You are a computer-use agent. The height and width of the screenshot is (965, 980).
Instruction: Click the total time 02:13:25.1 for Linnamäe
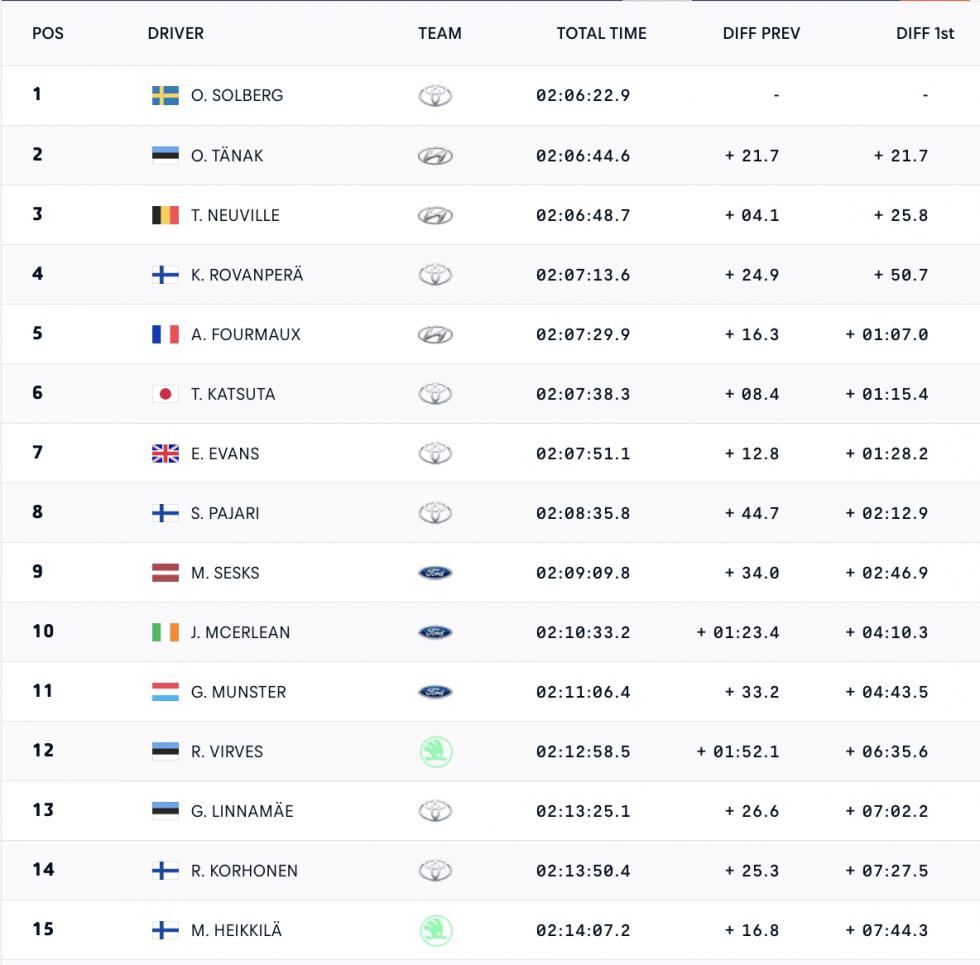click(x=582, y=811)
